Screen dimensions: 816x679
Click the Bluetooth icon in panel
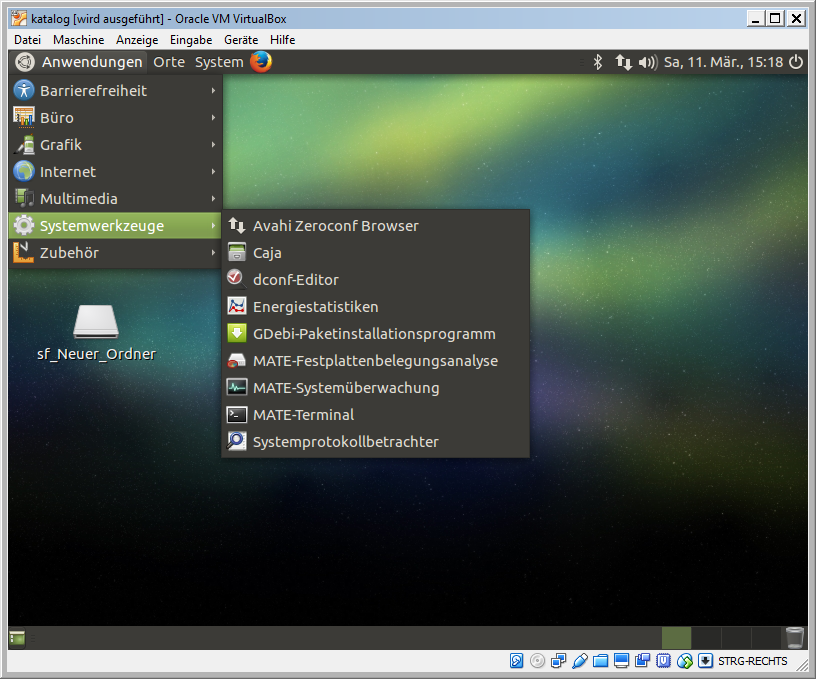pyautogui.click(x=598, y=62)
